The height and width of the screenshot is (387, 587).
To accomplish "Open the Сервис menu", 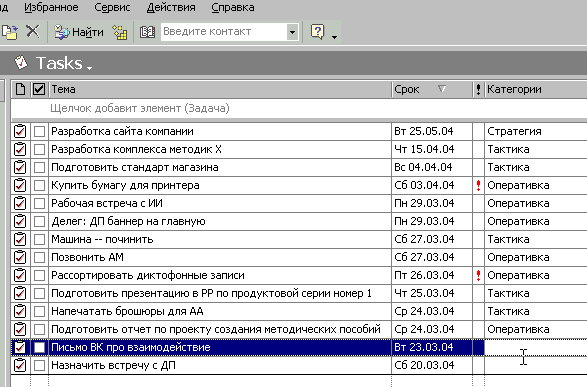I will [x=112, y=7].
